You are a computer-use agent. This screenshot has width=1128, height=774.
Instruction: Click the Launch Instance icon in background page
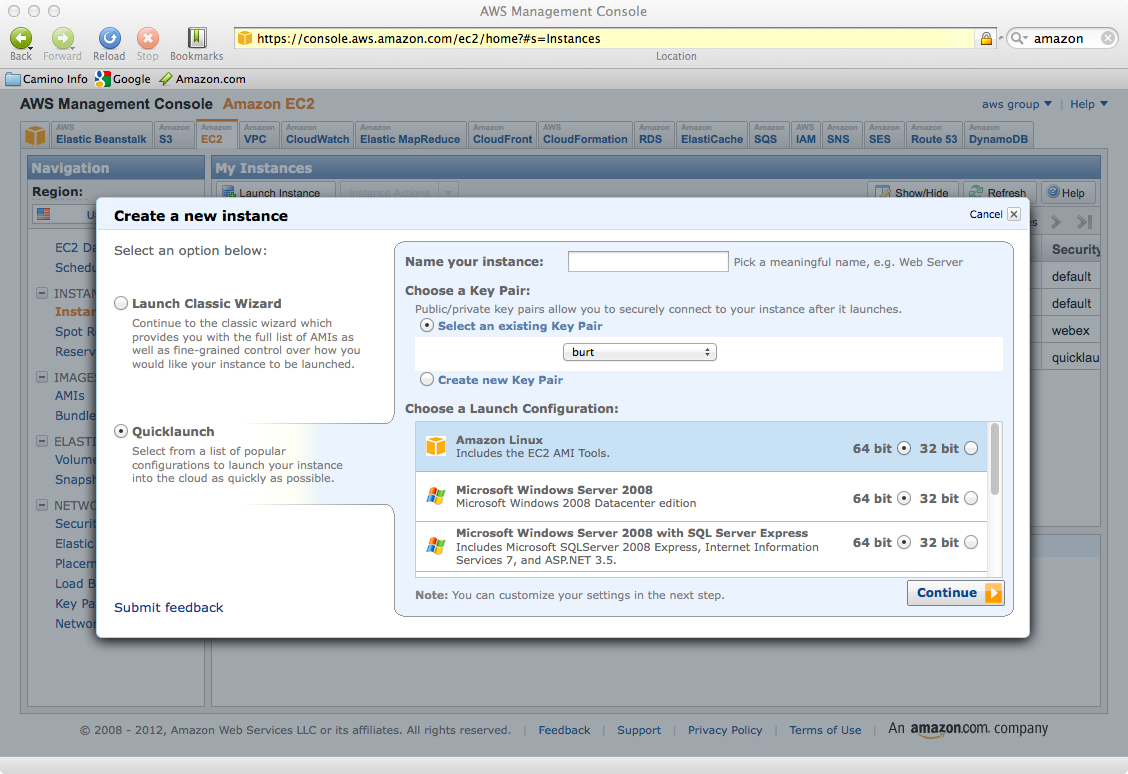[x=229, y=193]
